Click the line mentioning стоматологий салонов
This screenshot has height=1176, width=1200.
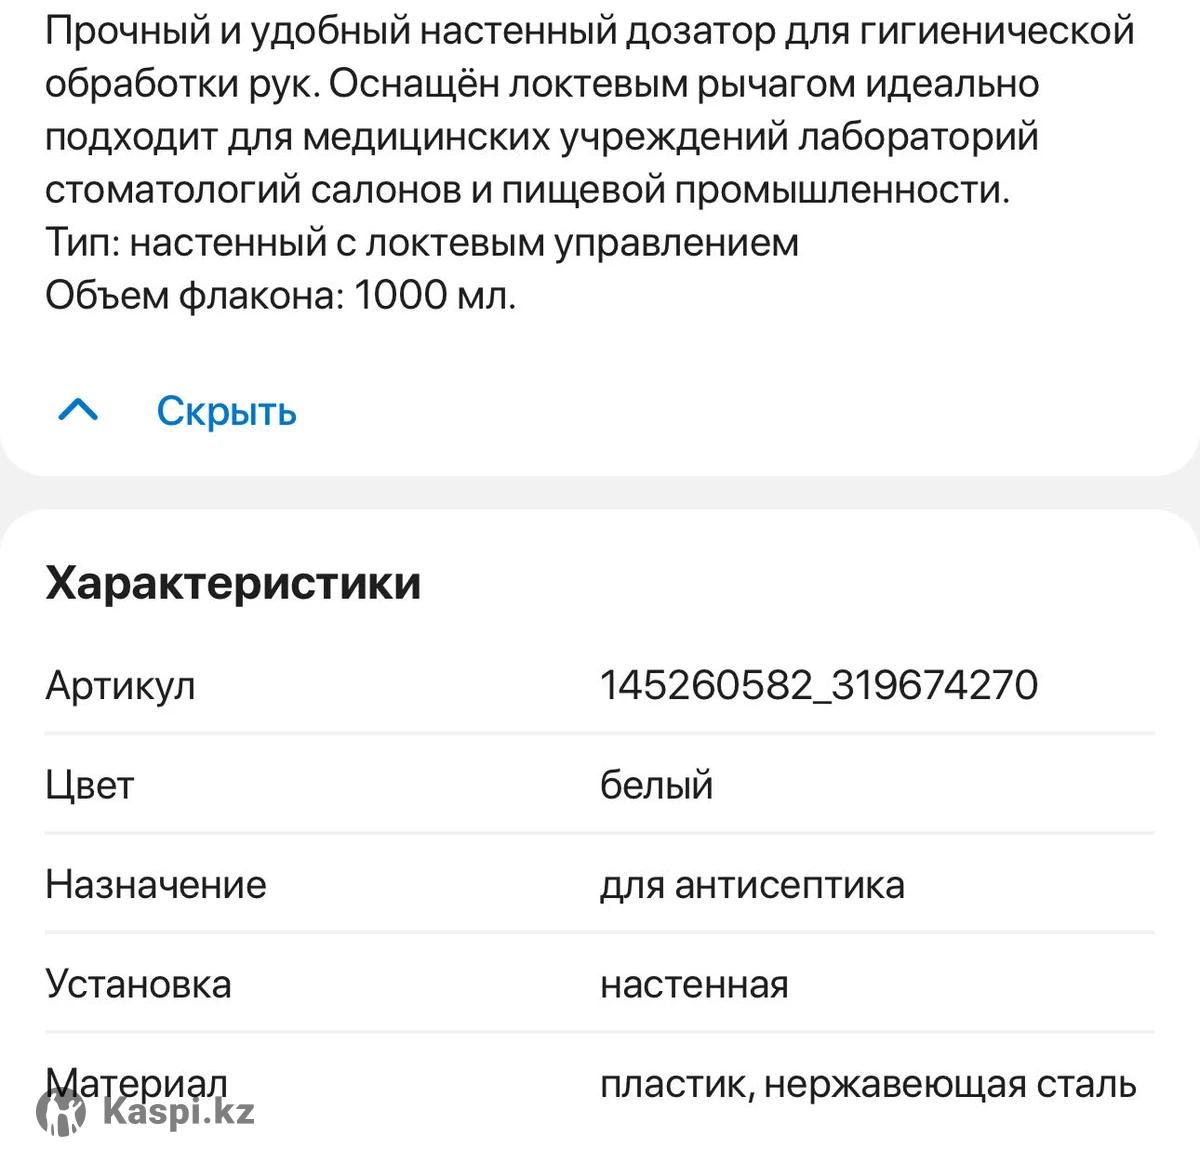pos(527,189)
